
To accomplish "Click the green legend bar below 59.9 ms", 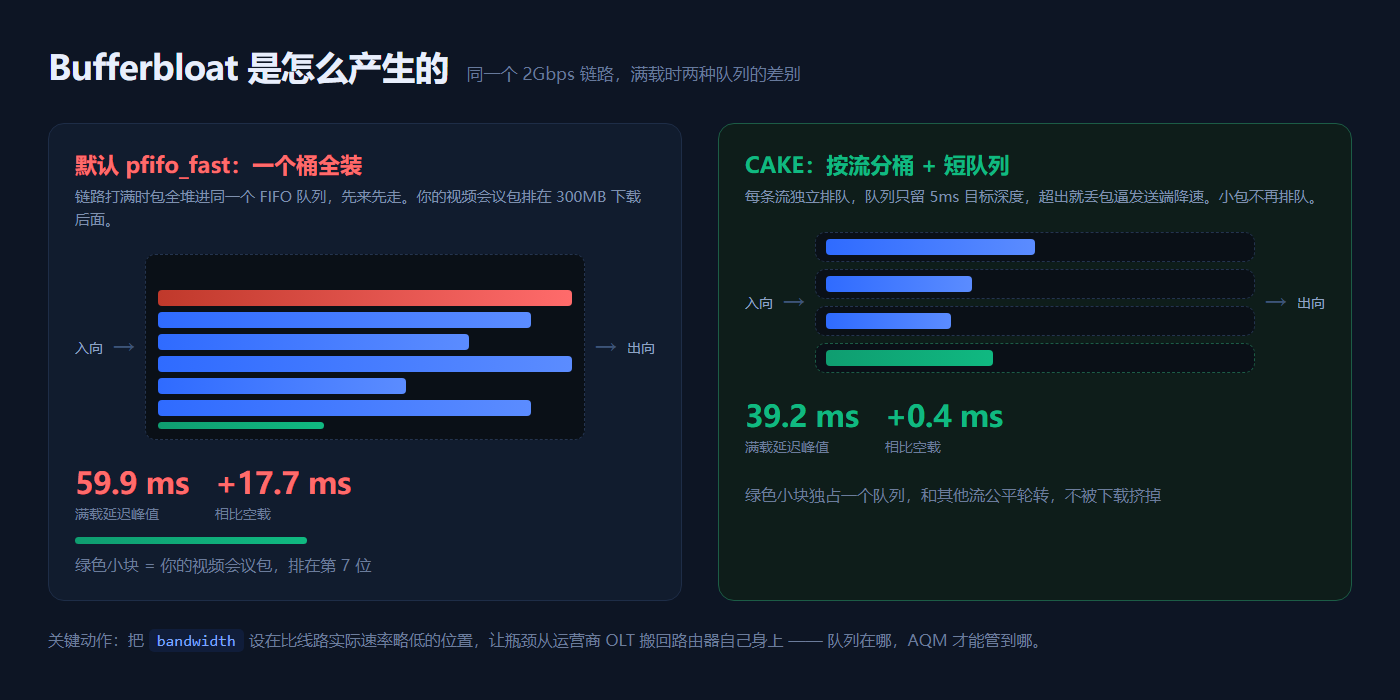I will [191, 540].
